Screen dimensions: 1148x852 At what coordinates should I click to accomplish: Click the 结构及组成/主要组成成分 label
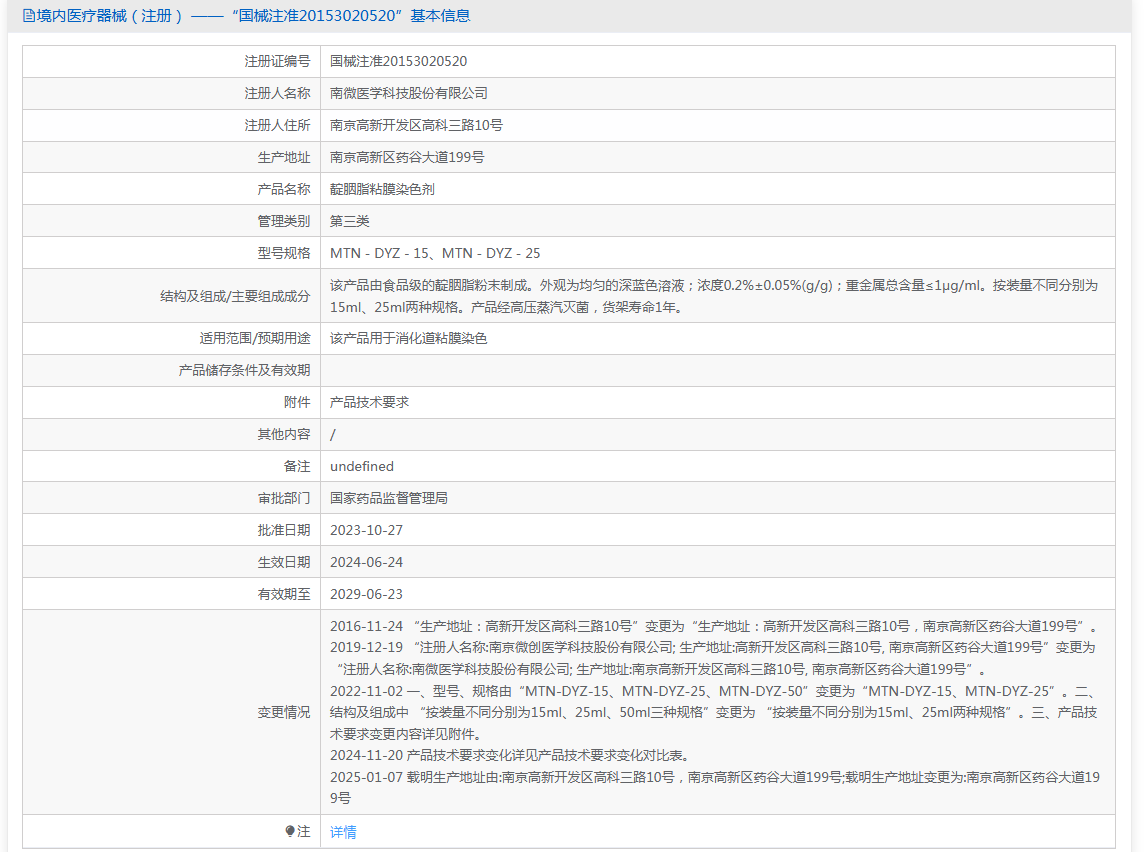(235, 296)
